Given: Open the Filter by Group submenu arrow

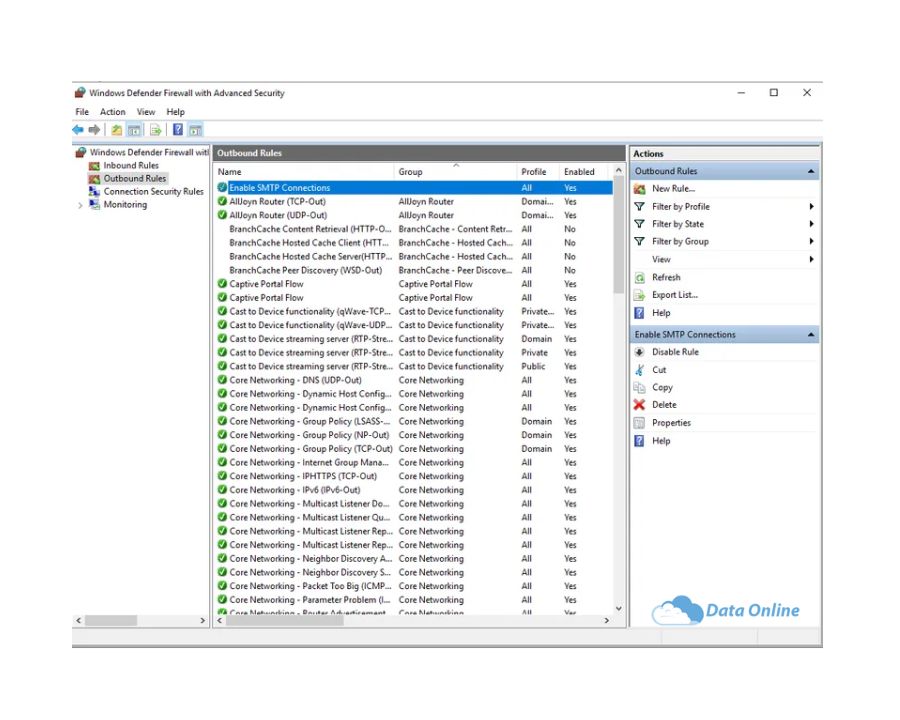Looking at the screenshot, I should pos(811,241).
